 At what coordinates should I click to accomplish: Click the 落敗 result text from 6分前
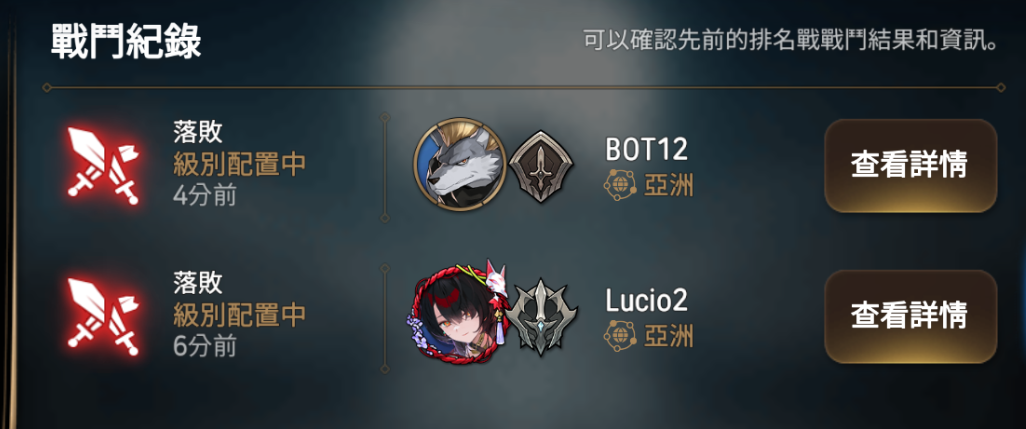198,283
